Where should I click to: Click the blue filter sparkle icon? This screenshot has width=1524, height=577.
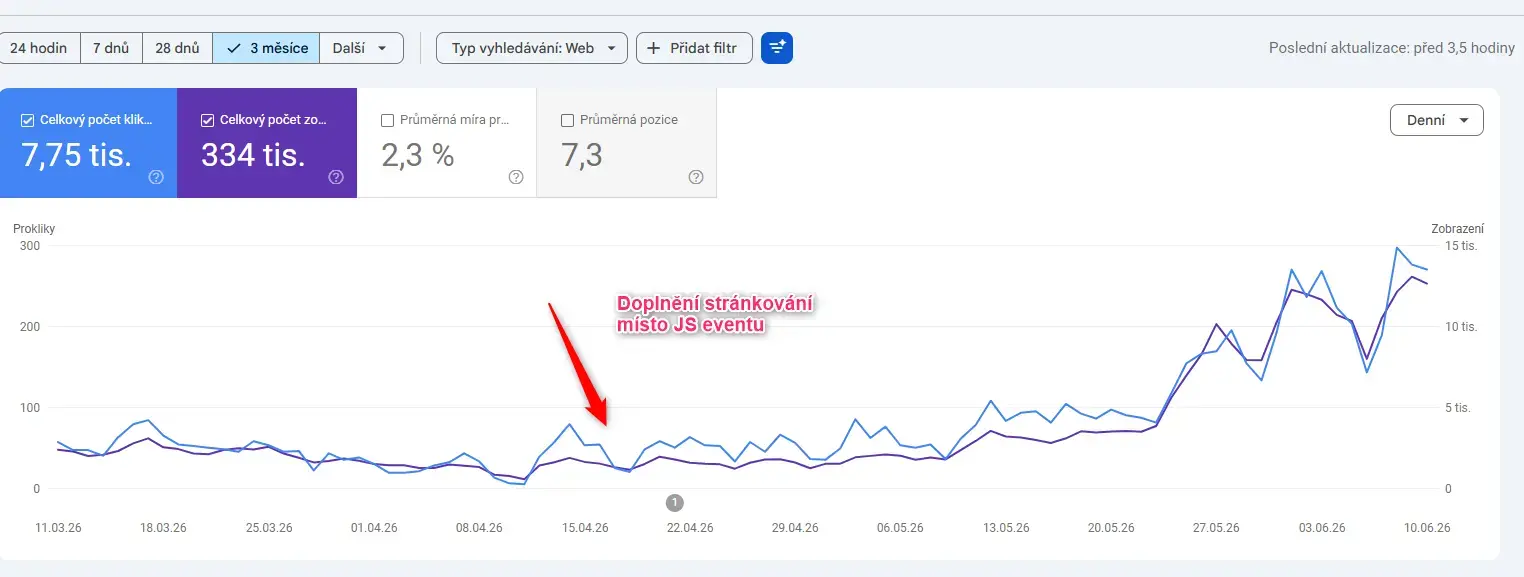[777, 48]
